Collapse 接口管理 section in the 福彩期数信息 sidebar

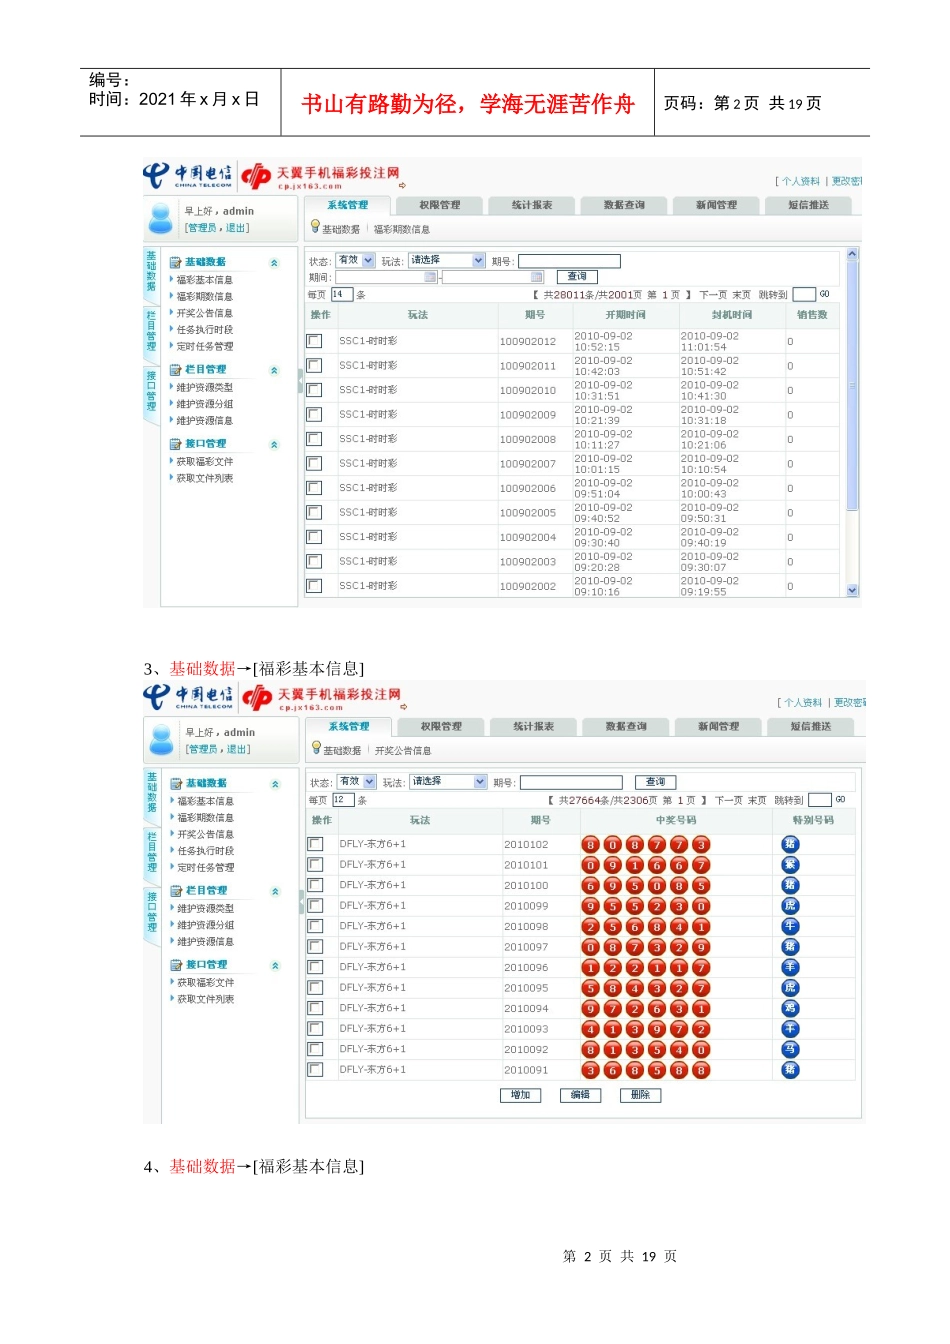pos(274,445)
